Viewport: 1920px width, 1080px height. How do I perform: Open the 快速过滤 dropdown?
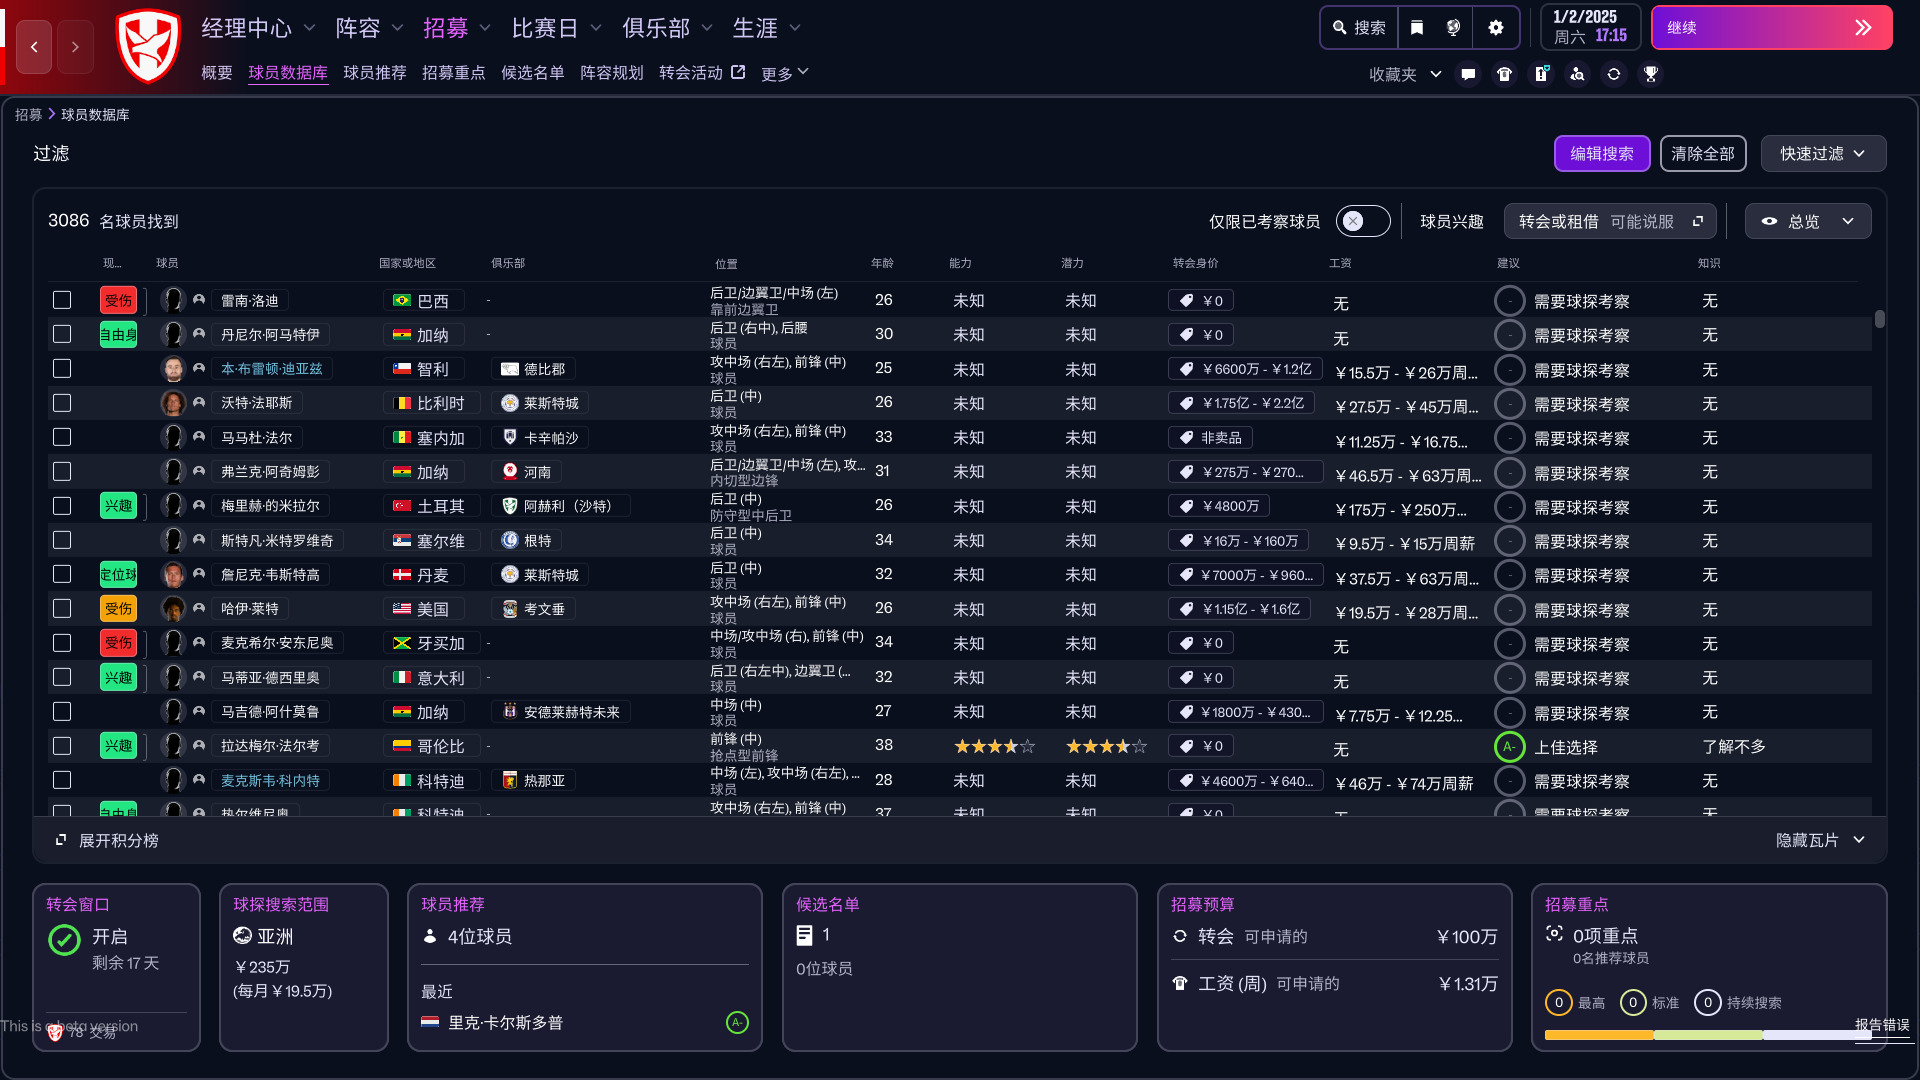pos(1822,154)
